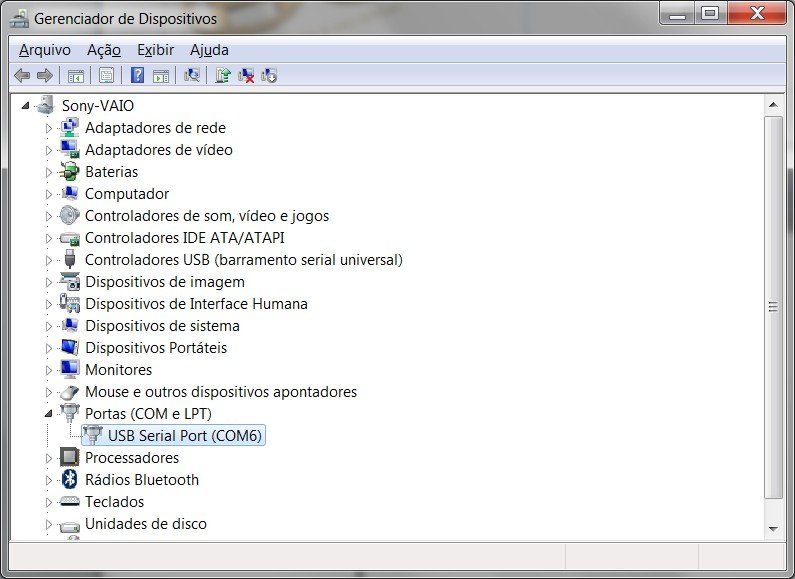Click the uninstall device toolbar icon
The width and height of the screenshot is (795, 579).
pyautogui.click(x=246, y=75)
